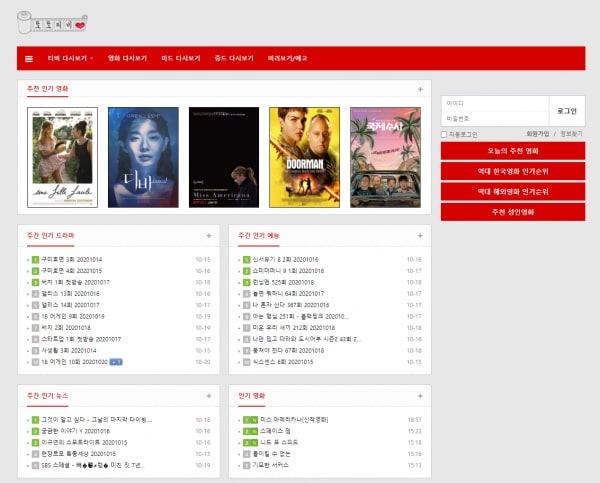Open drama entry 18 어게인 9회
The image size is (600, 483).
click(73, 317)
